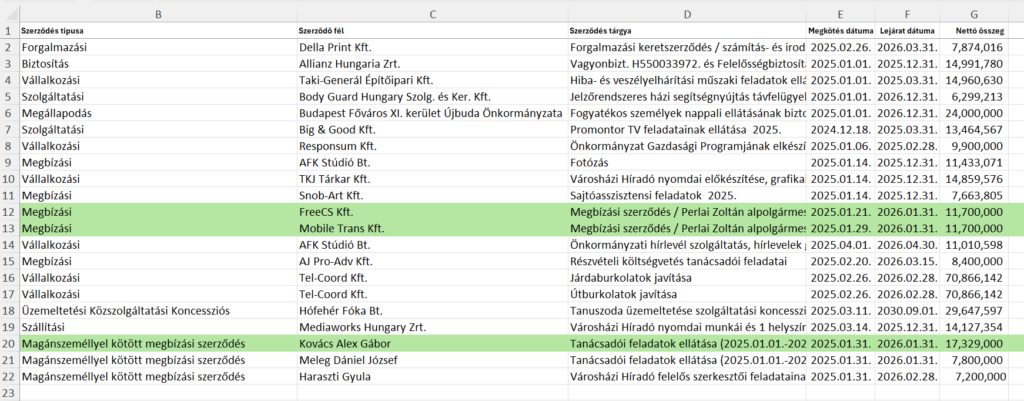
Task: Select the amount '14,127,354' cell
Action: (x=974, y=327)
